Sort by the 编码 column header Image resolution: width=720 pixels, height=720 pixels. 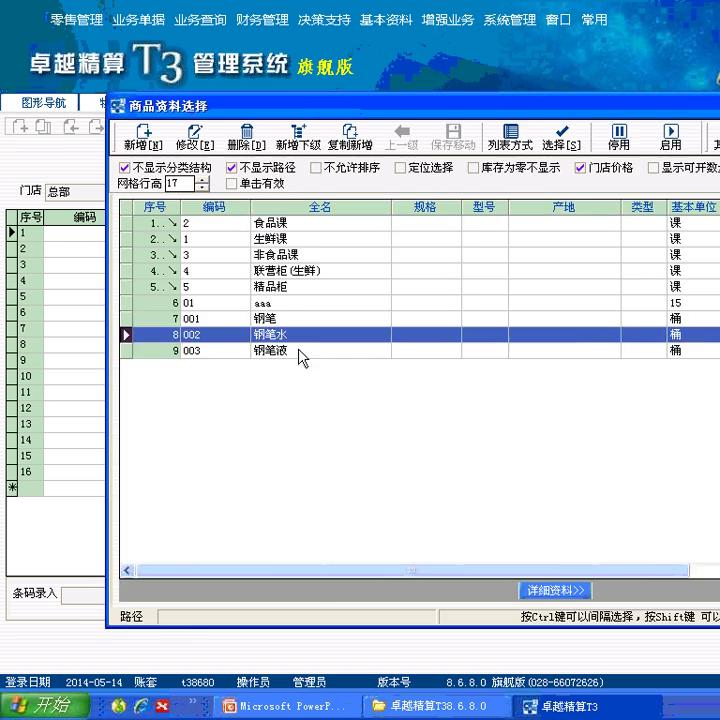pyautogui.click(x=215, y=207)
